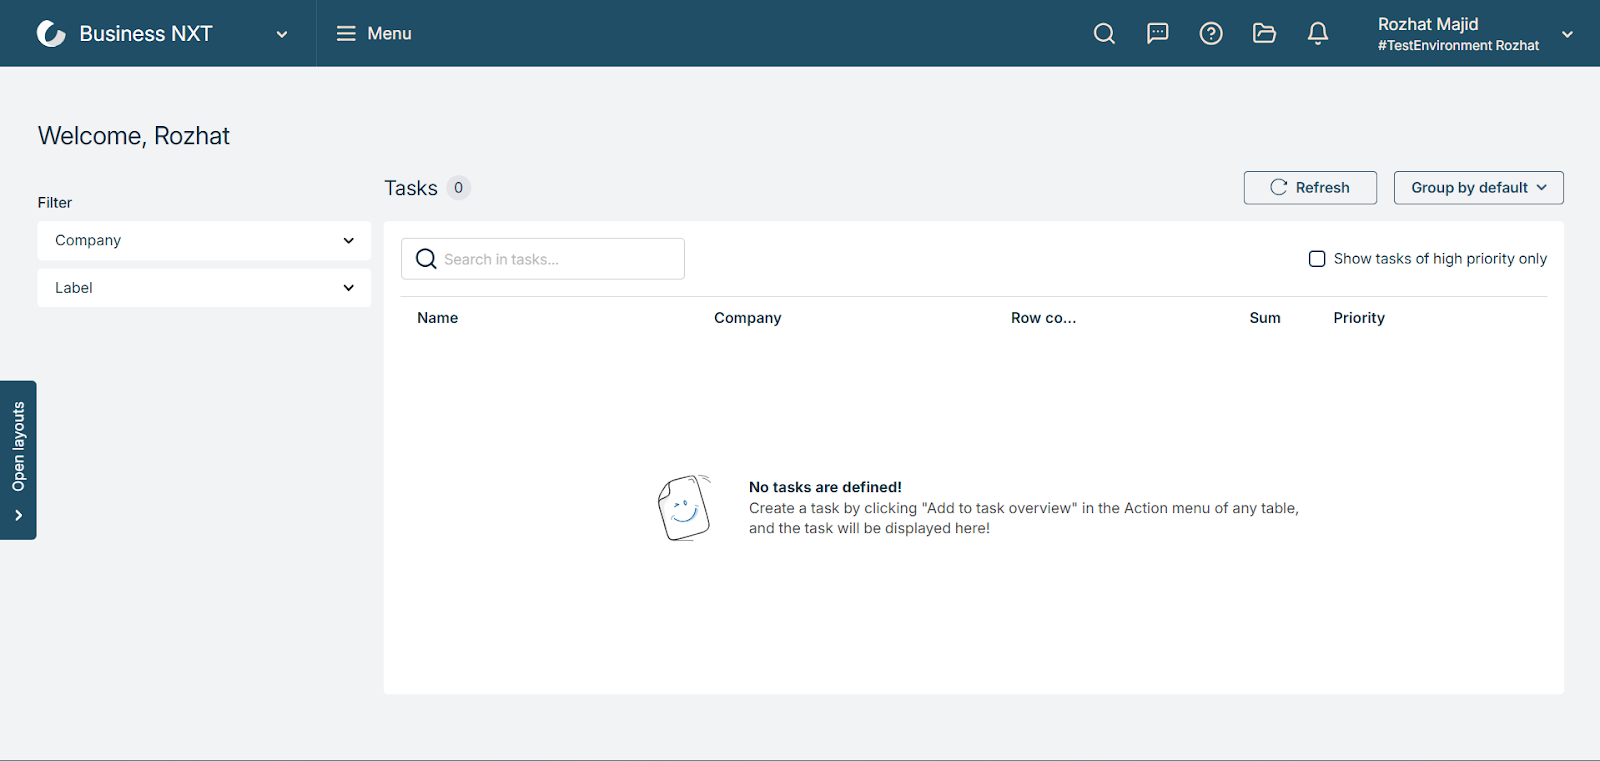Click the smiling paper illustration

[684, 508]
